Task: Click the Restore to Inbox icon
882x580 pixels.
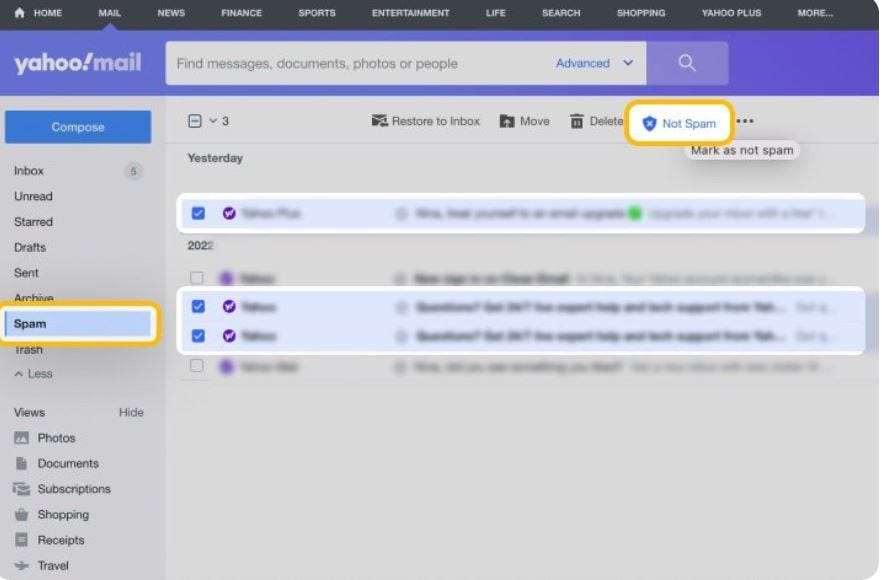Action: (378, 121)
